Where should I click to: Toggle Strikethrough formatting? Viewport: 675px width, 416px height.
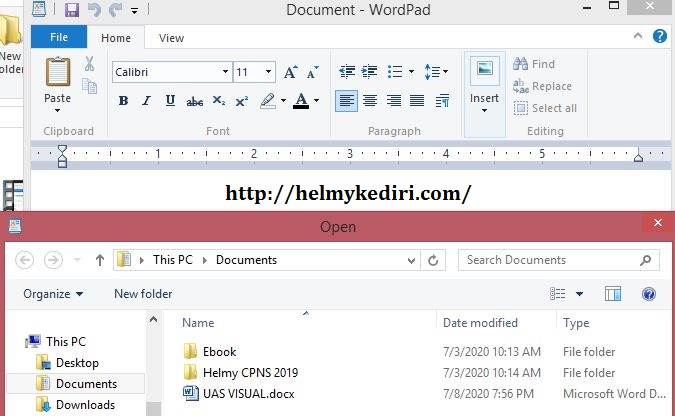click(x=195, y=101)
